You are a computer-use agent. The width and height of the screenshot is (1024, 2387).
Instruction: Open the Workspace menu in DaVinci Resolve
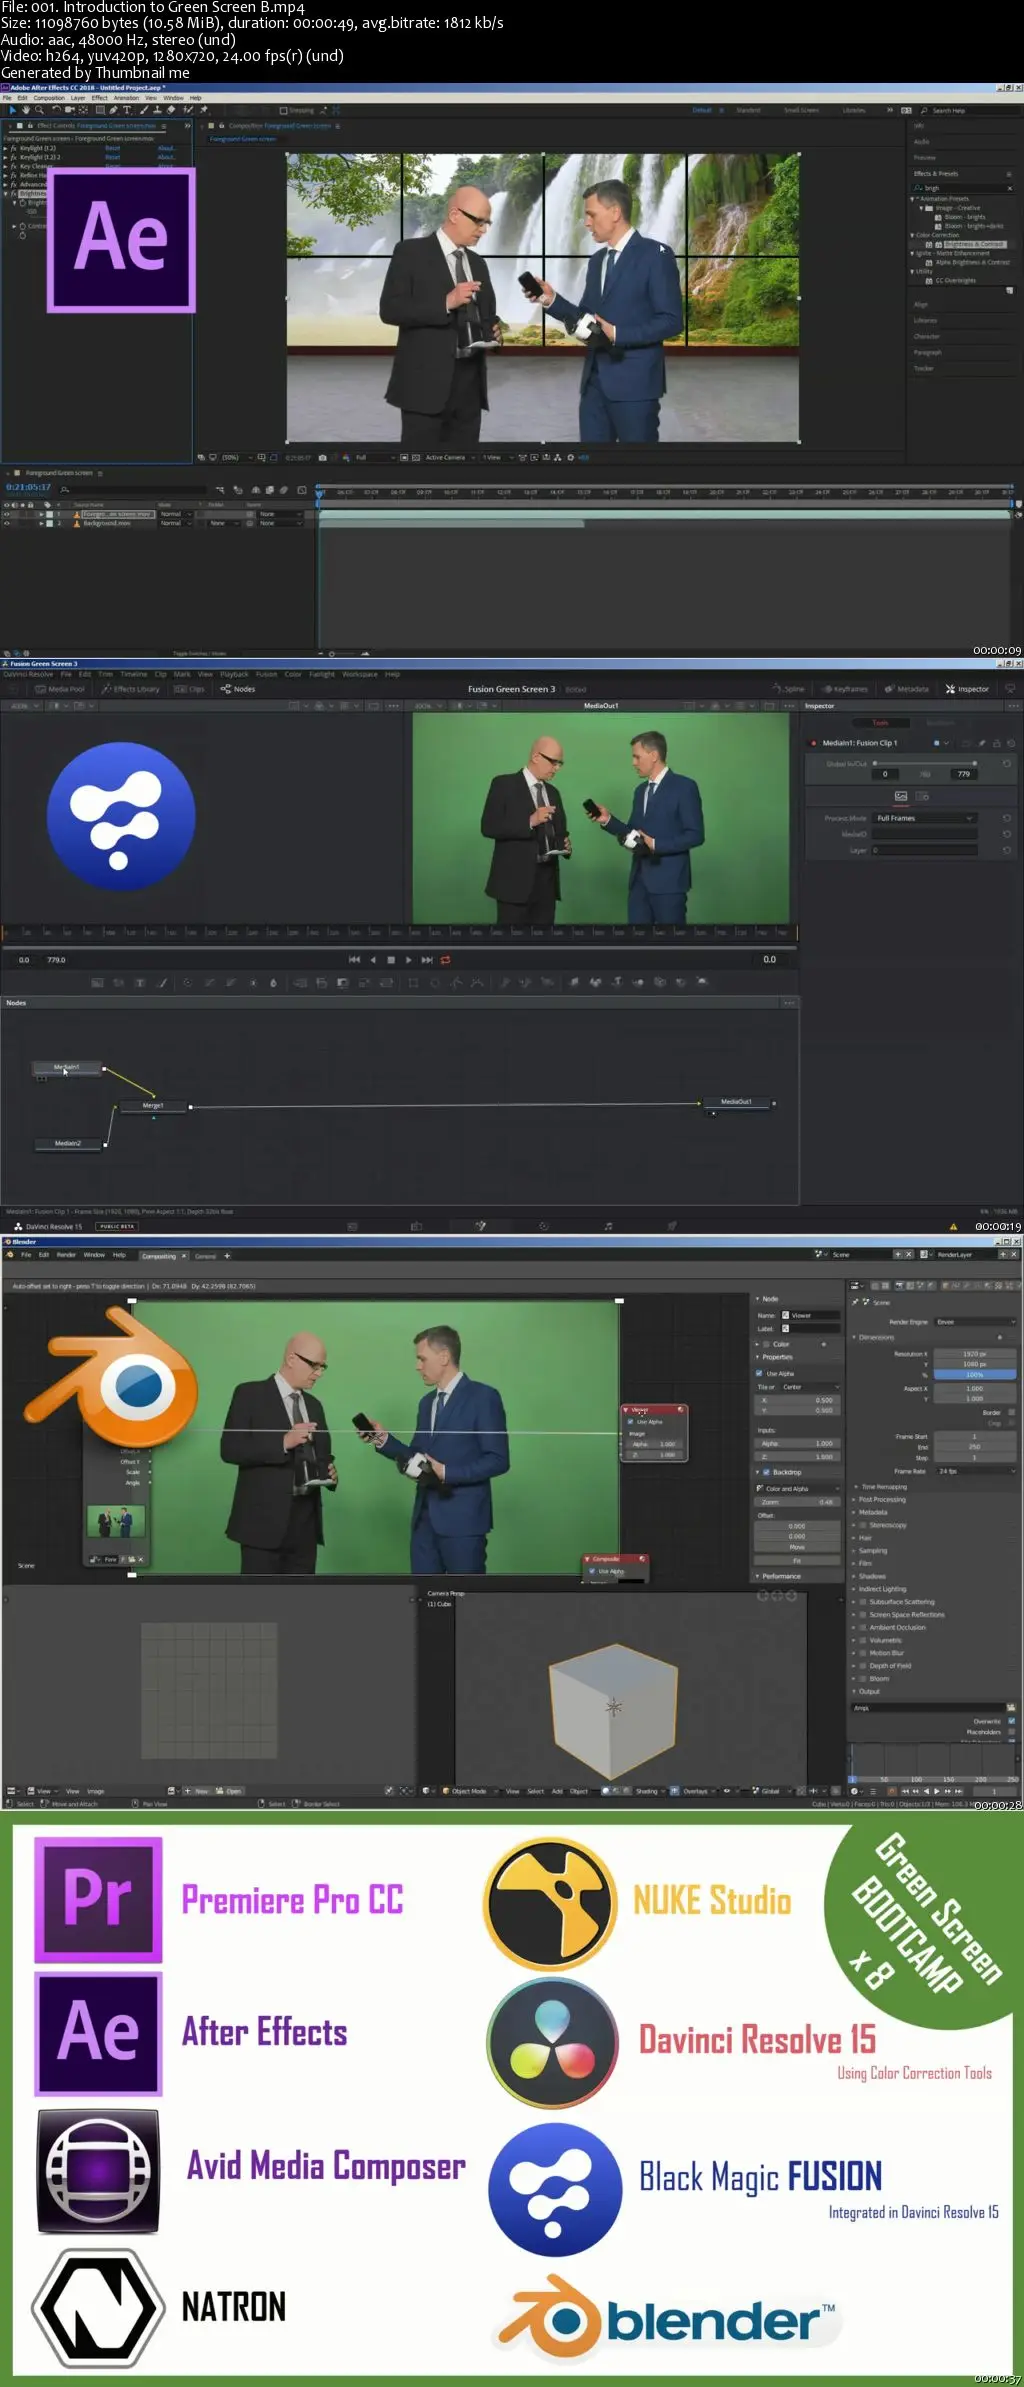click(359, 674)
